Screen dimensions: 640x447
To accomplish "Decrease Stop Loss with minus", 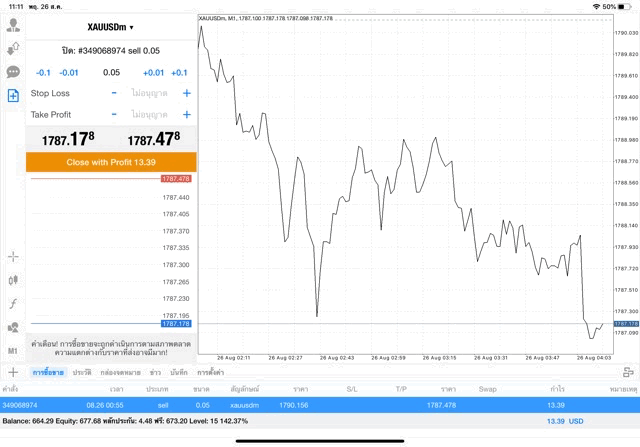I will click(x=114, y=93).
